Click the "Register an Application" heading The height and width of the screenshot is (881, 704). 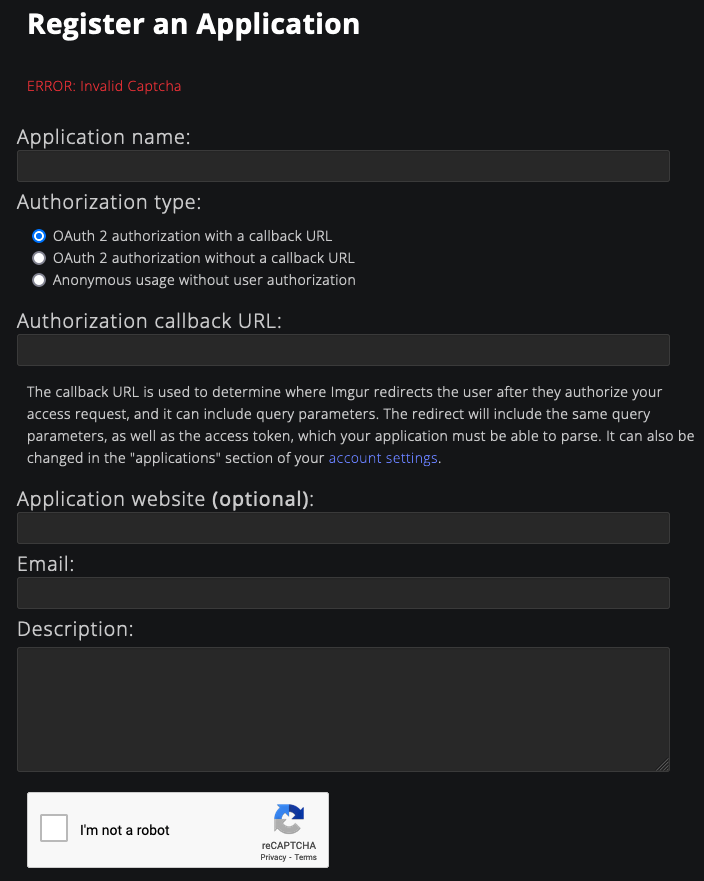click(x=193, y=24)
